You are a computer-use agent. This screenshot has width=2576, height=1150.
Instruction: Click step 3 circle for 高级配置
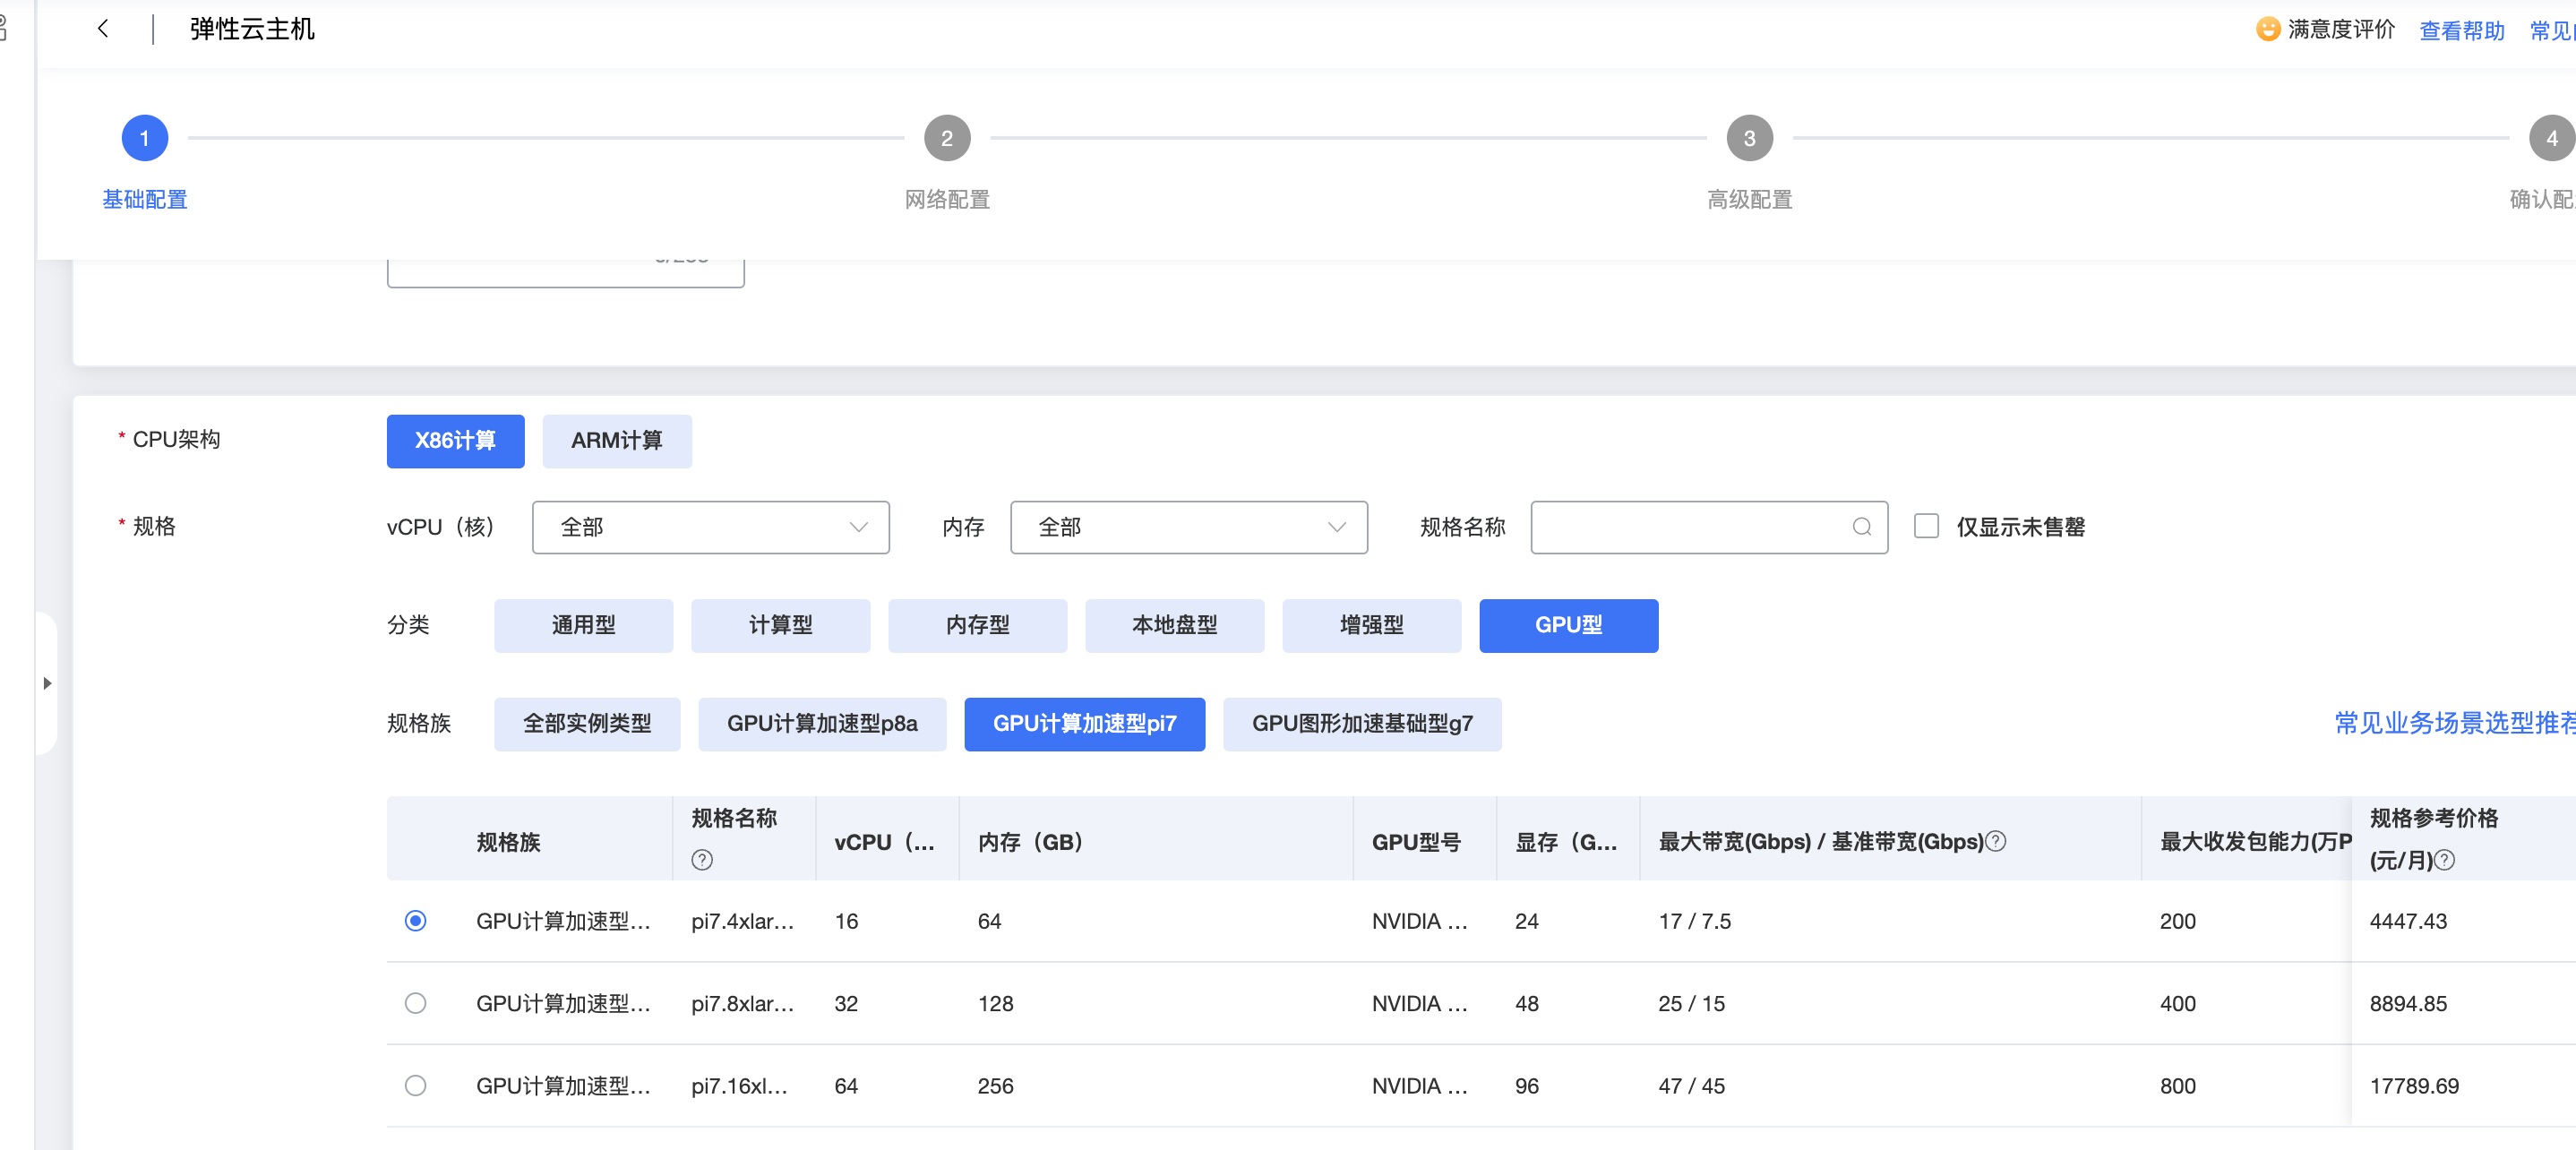coord(1749,138)
